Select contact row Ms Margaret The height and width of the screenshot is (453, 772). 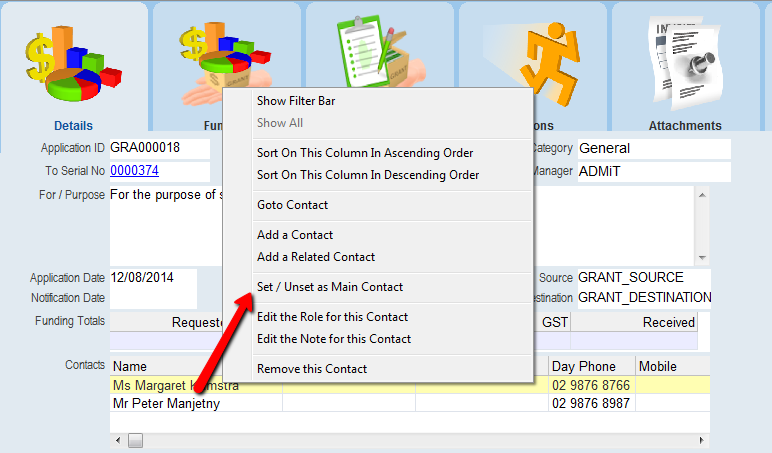coord(410,385)
